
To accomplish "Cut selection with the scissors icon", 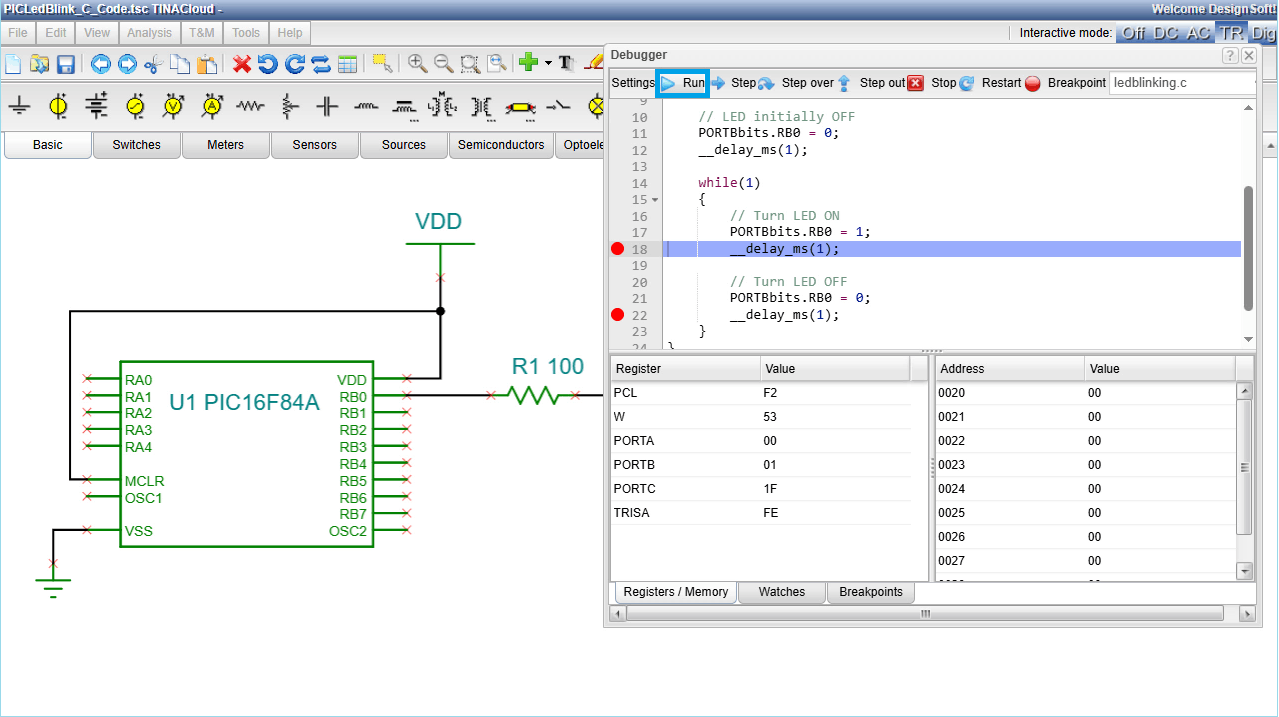I will pos(153,64).
